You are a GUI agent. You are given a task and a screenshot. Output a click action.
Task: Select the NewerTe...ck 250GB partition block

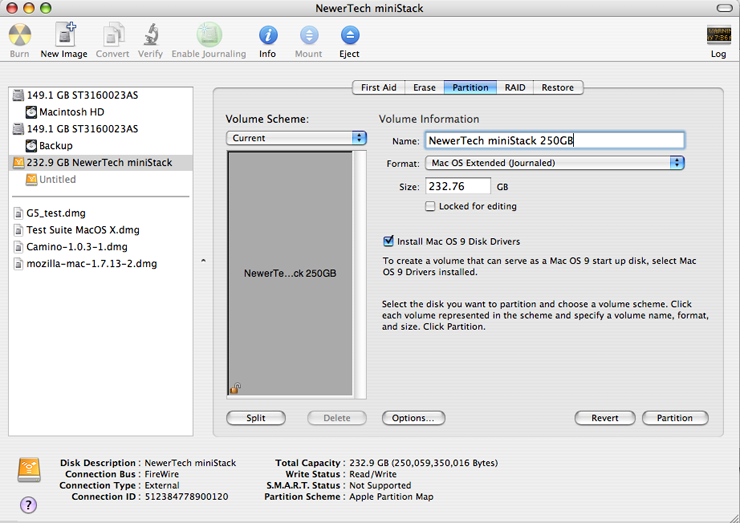tap(290, 273)
